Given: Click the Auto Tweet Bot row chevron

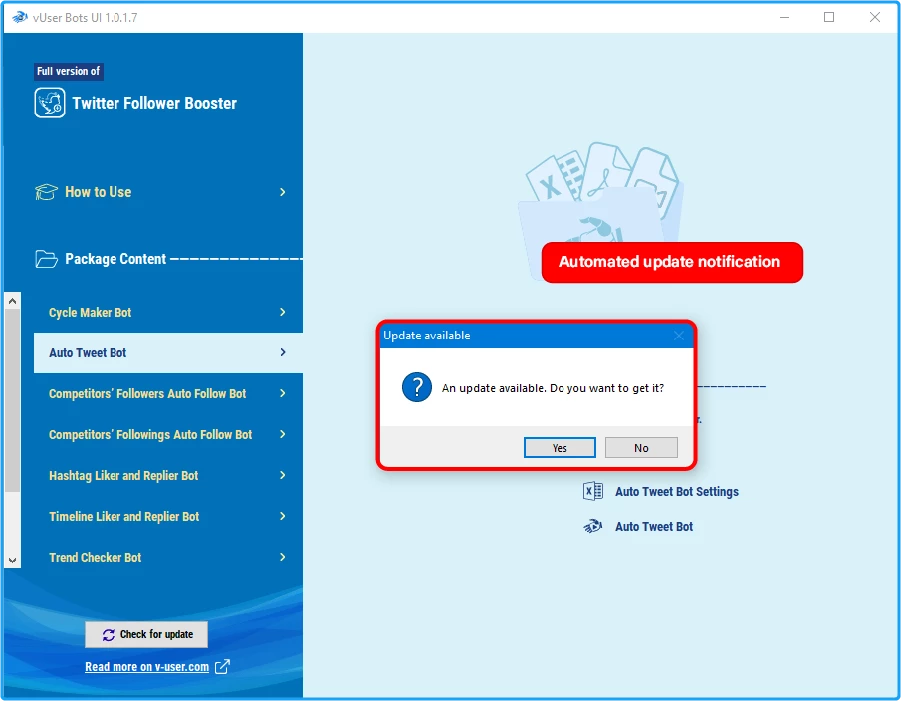Looking at the screenshot, I should (x=282, y=352).
